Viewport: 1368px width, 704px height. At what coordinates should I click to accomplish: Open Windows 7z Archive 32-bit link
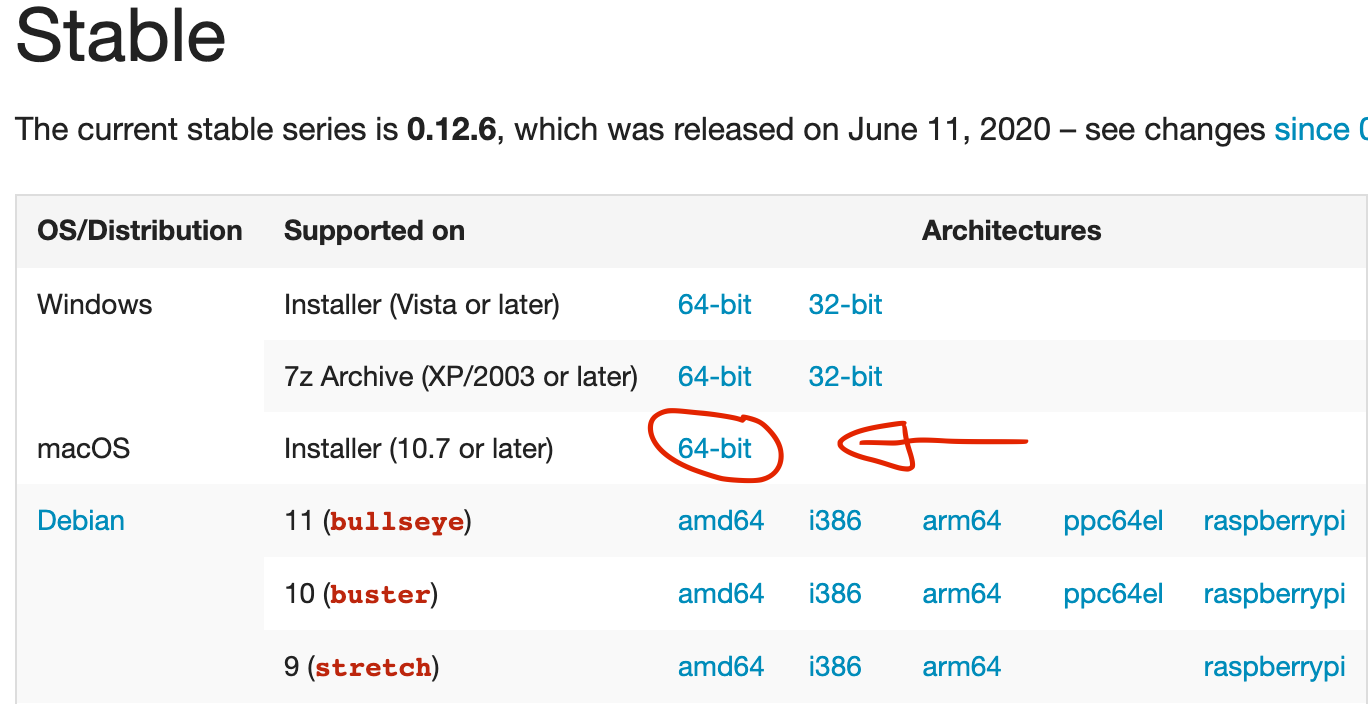[845, 376]
